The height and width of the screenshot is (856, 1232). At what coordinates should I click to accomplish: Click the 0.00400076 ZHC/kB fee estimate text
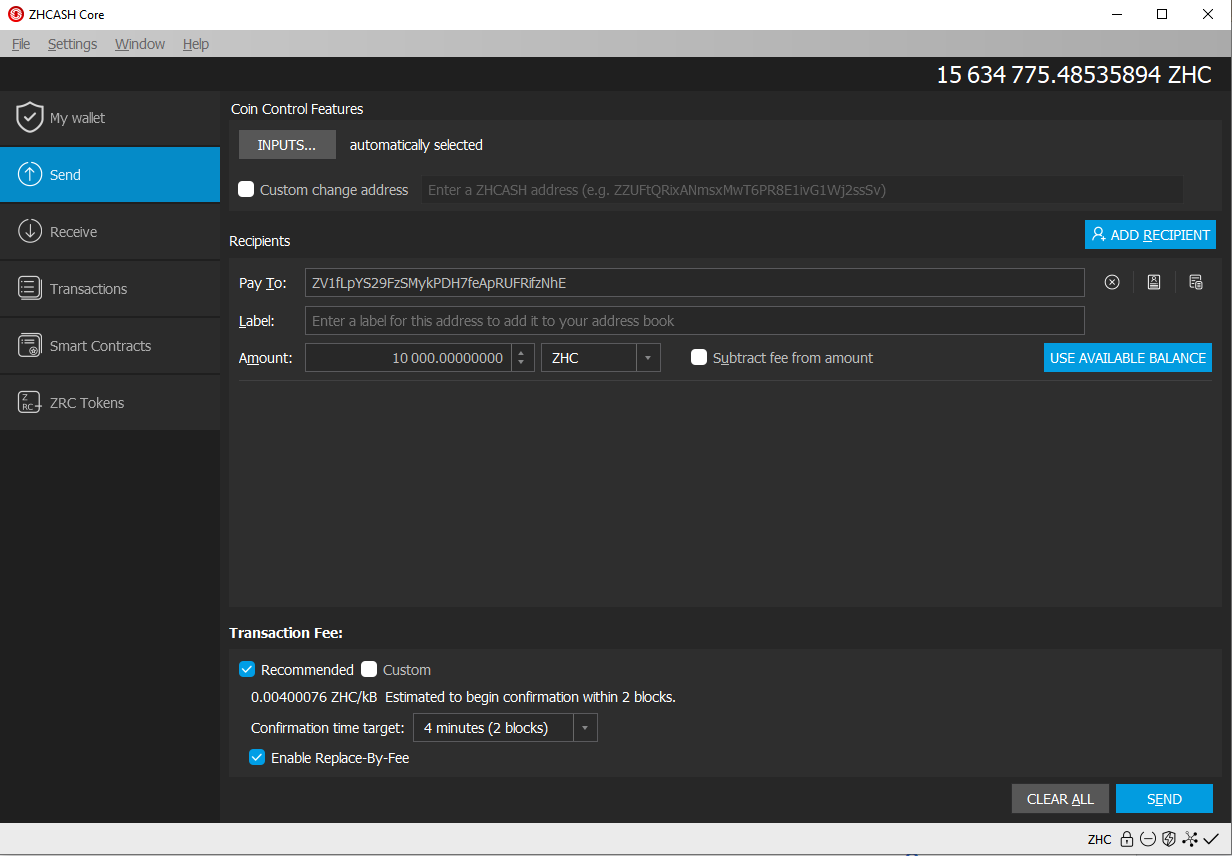(314, 697)
